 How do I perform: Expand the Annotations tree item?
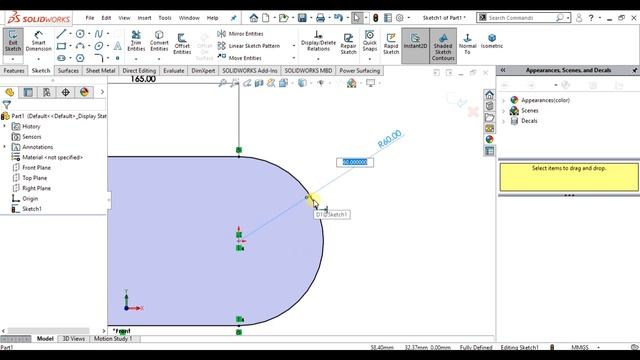(x=4, y=147)
